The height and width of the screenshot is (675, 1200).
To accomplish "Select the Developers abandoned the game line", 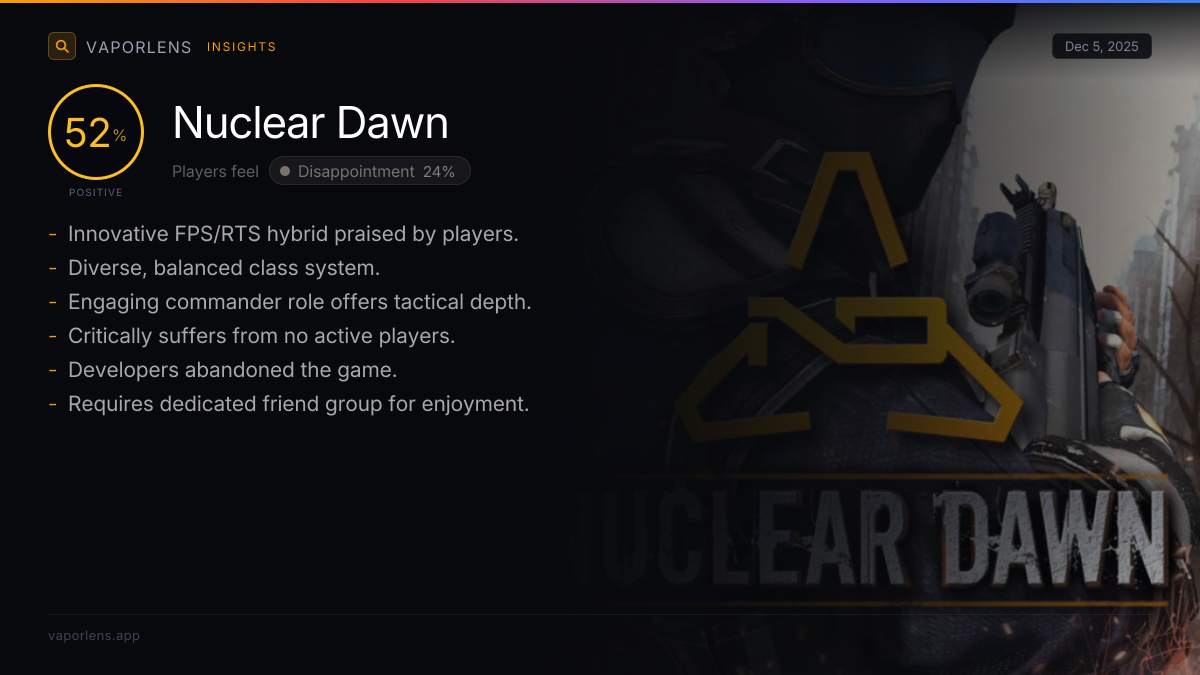I will click(232, 370).
